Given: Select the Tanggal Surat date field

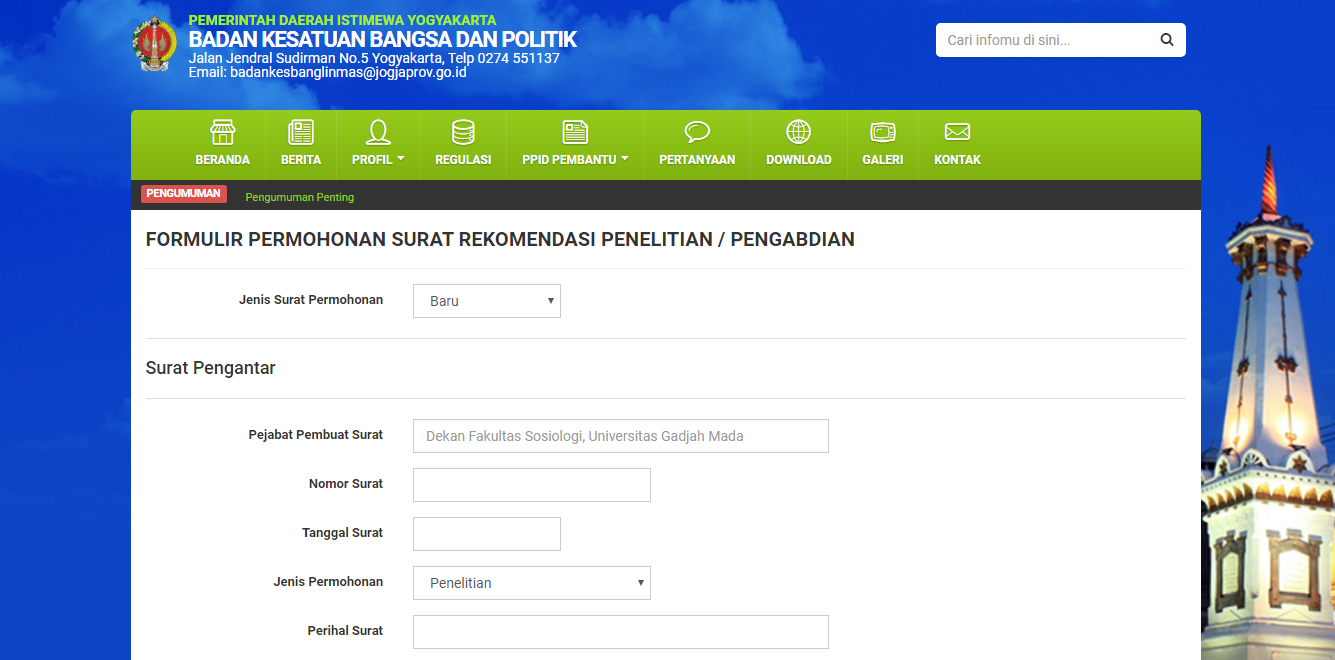Looking at the screenshot, I should 486,534.
